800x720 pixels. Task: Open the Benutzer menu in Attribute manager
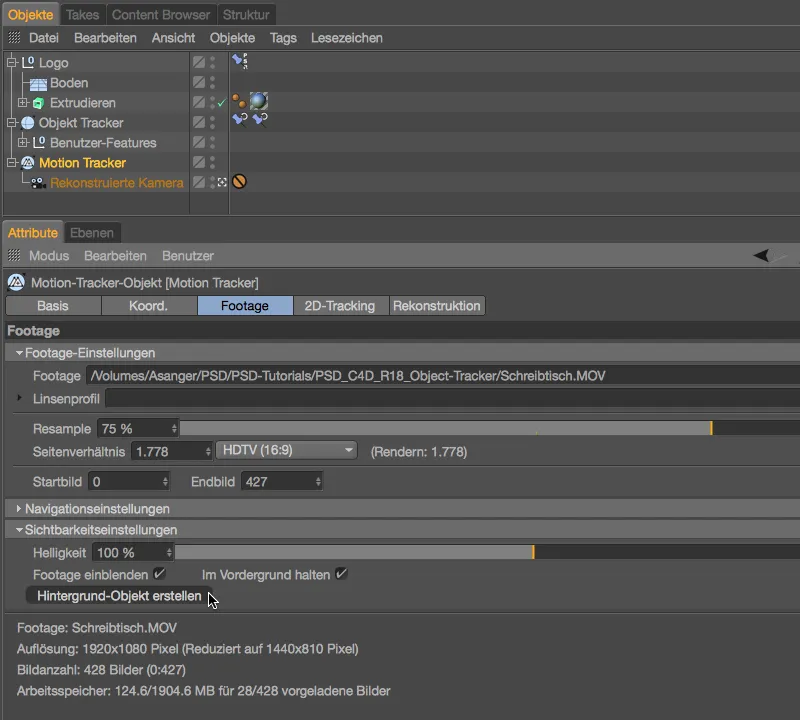(188, 256)
